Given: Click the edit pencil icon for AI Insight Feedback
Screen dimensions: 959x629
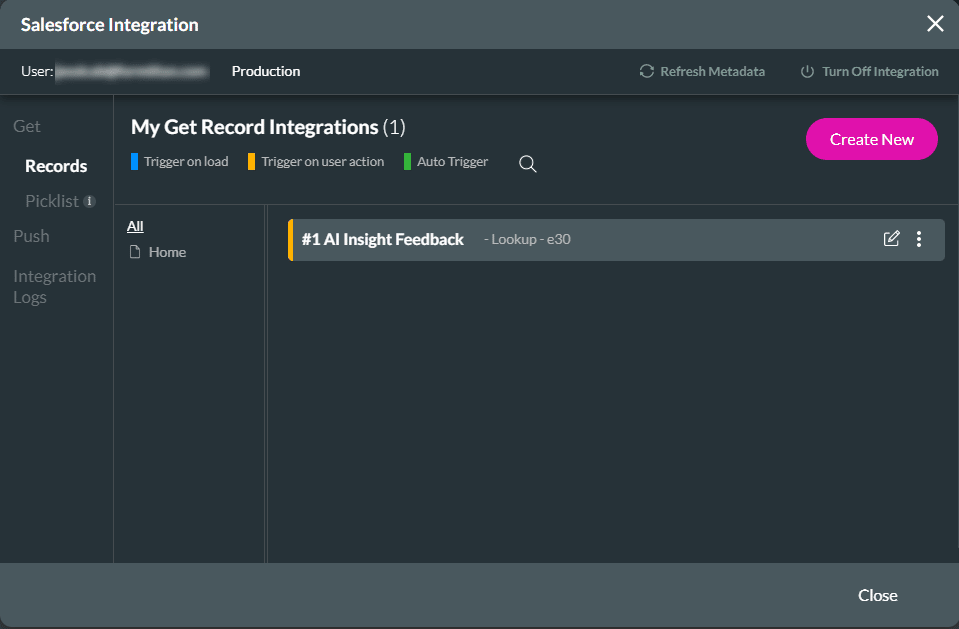Looking at the screenshot, I should click(x=891, y=239).
